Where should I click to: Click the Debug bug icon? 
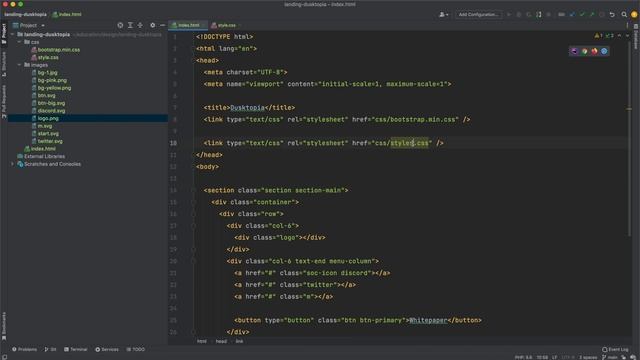click(x=519, y=15)
